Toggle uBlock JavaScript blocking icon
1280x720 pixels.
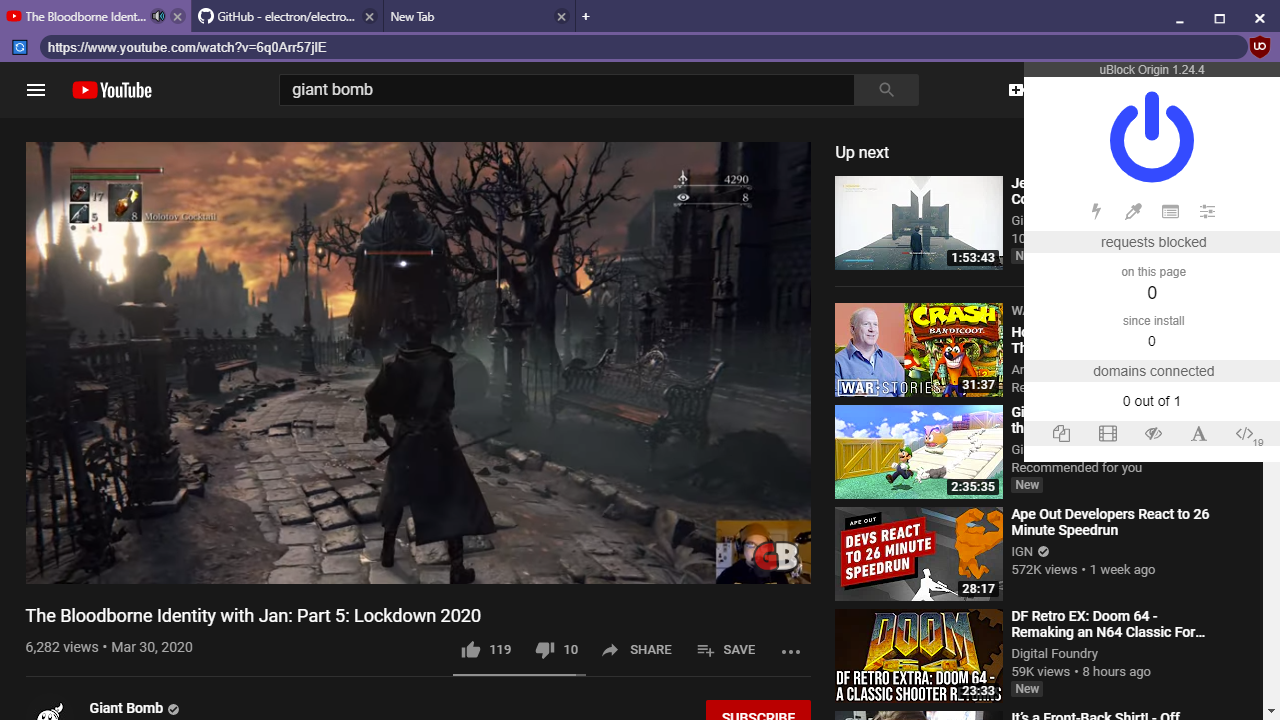[1245, 433]
